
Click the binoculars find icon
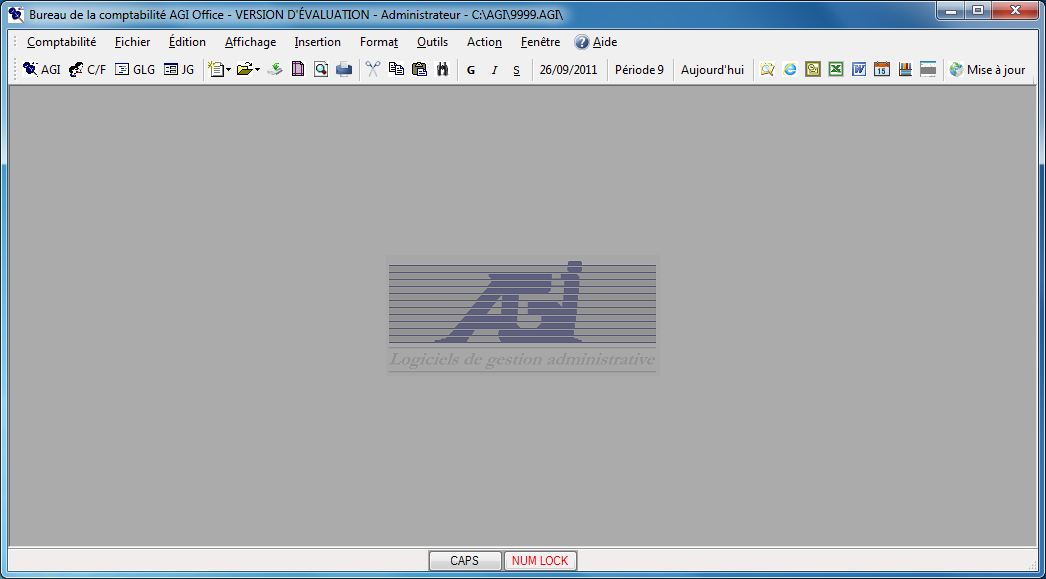click(442, 69)
